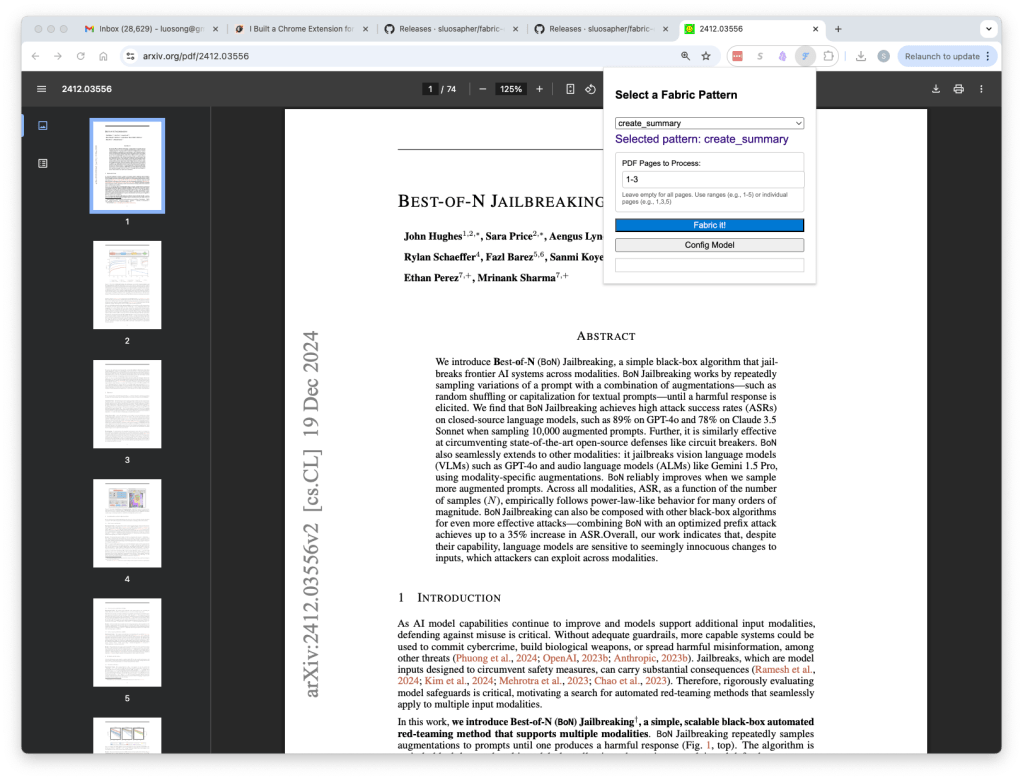Click the fit to page icon
This screenshot has width=1023, height=780.
570,89
